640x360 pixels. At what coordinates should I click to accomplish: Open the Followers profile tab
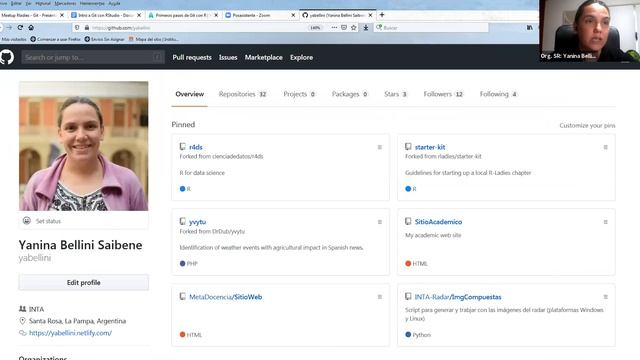click(x=443, y=94)
